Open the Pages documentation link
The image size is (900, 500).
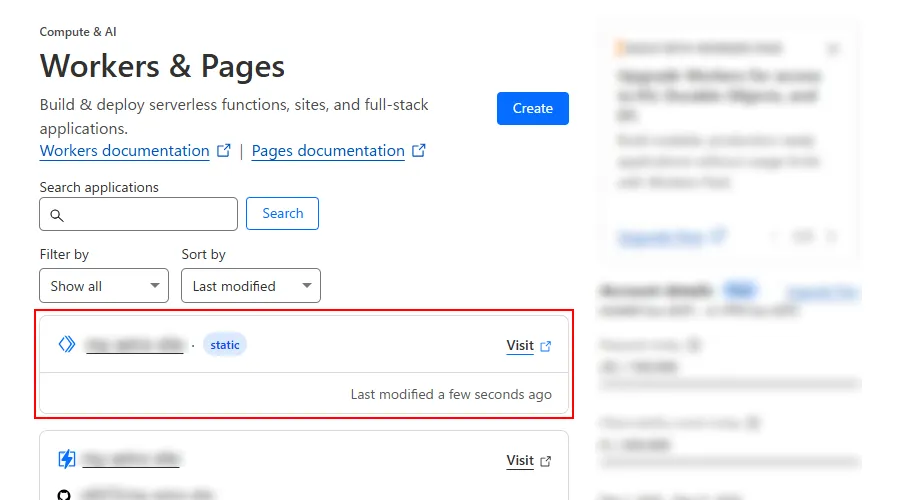click(x=328, y=150)
